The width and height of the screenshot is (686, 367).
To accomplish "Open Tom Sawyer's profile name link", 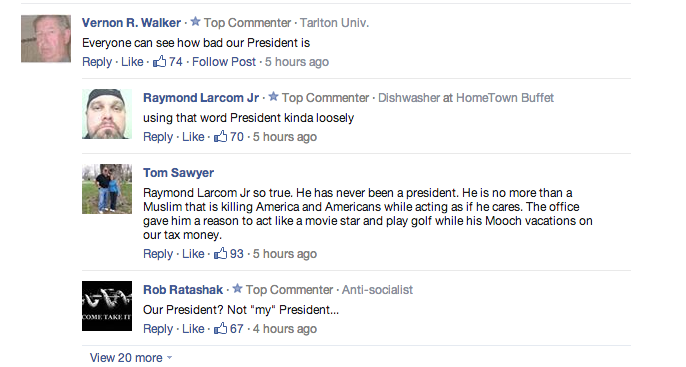I will click(x=178, y=173).
